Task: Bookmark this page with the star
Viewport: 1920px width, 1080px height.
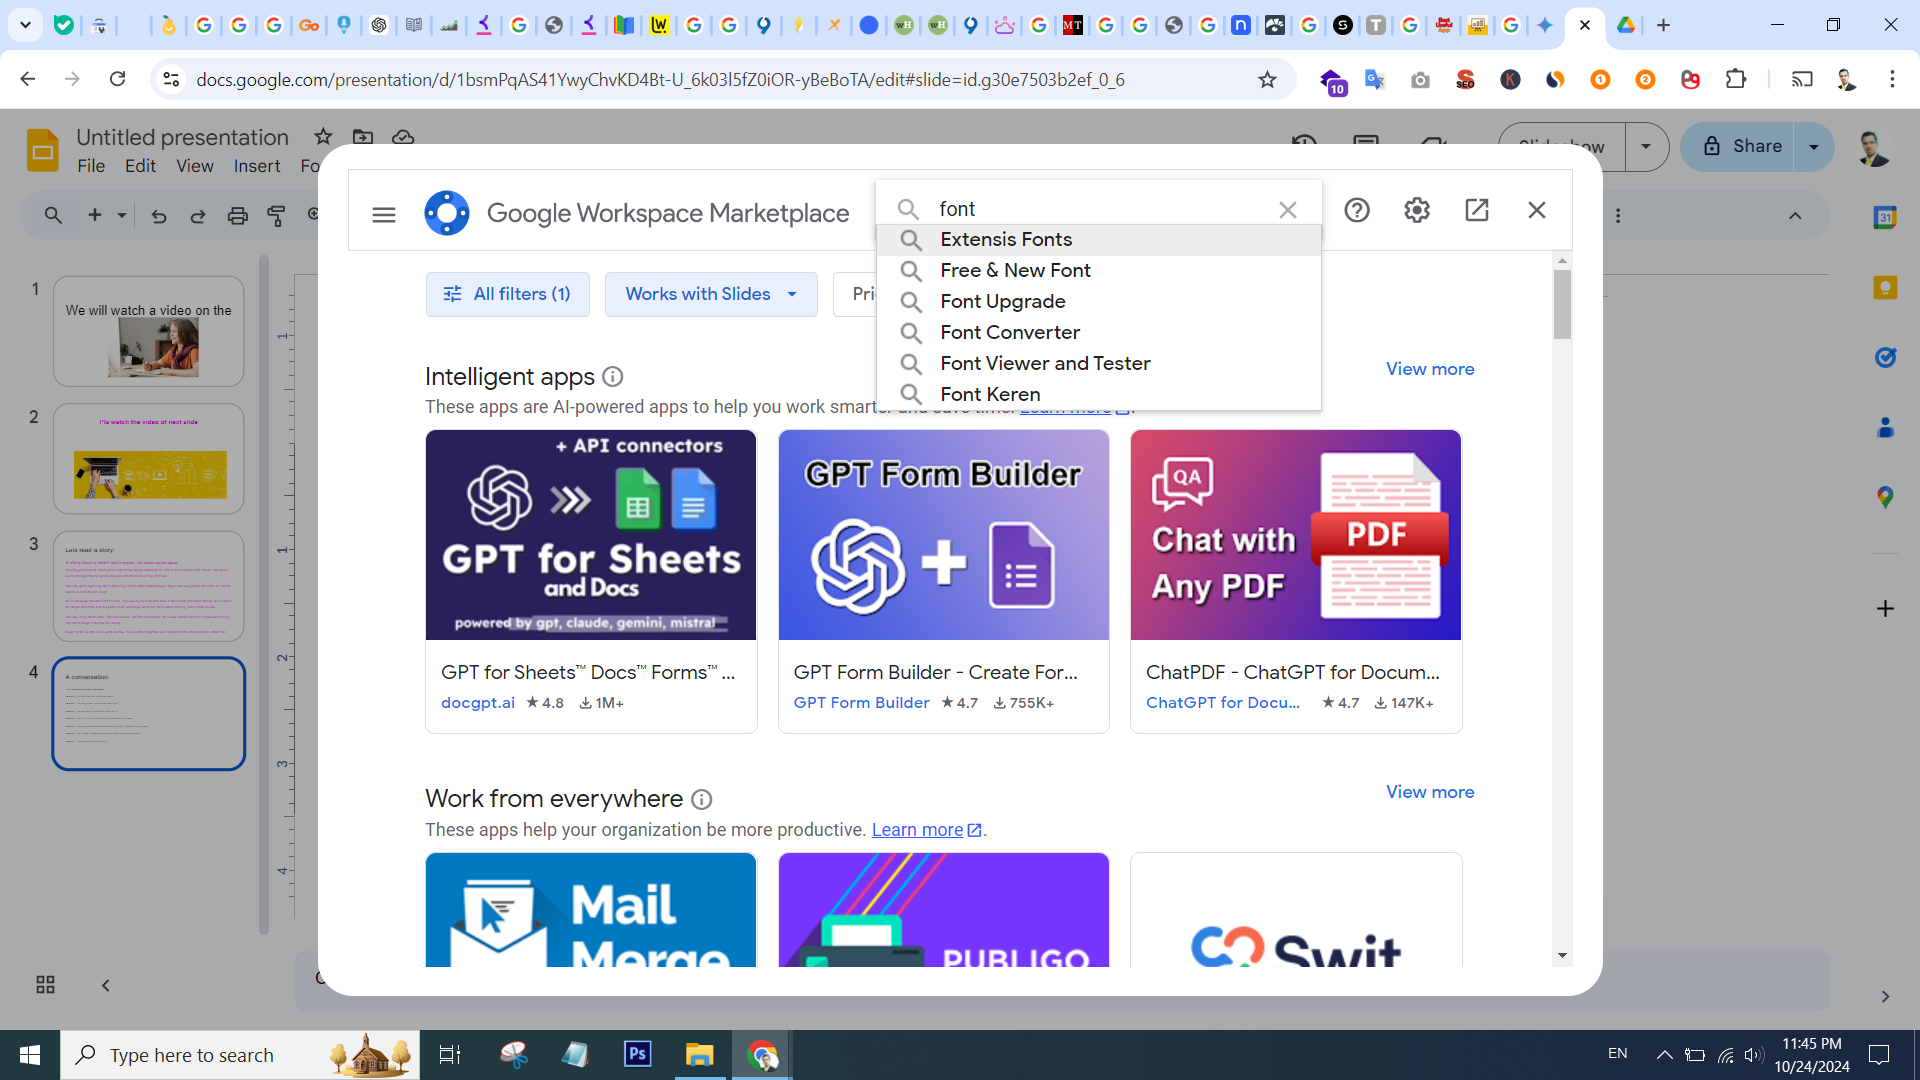Action: 1267,80
